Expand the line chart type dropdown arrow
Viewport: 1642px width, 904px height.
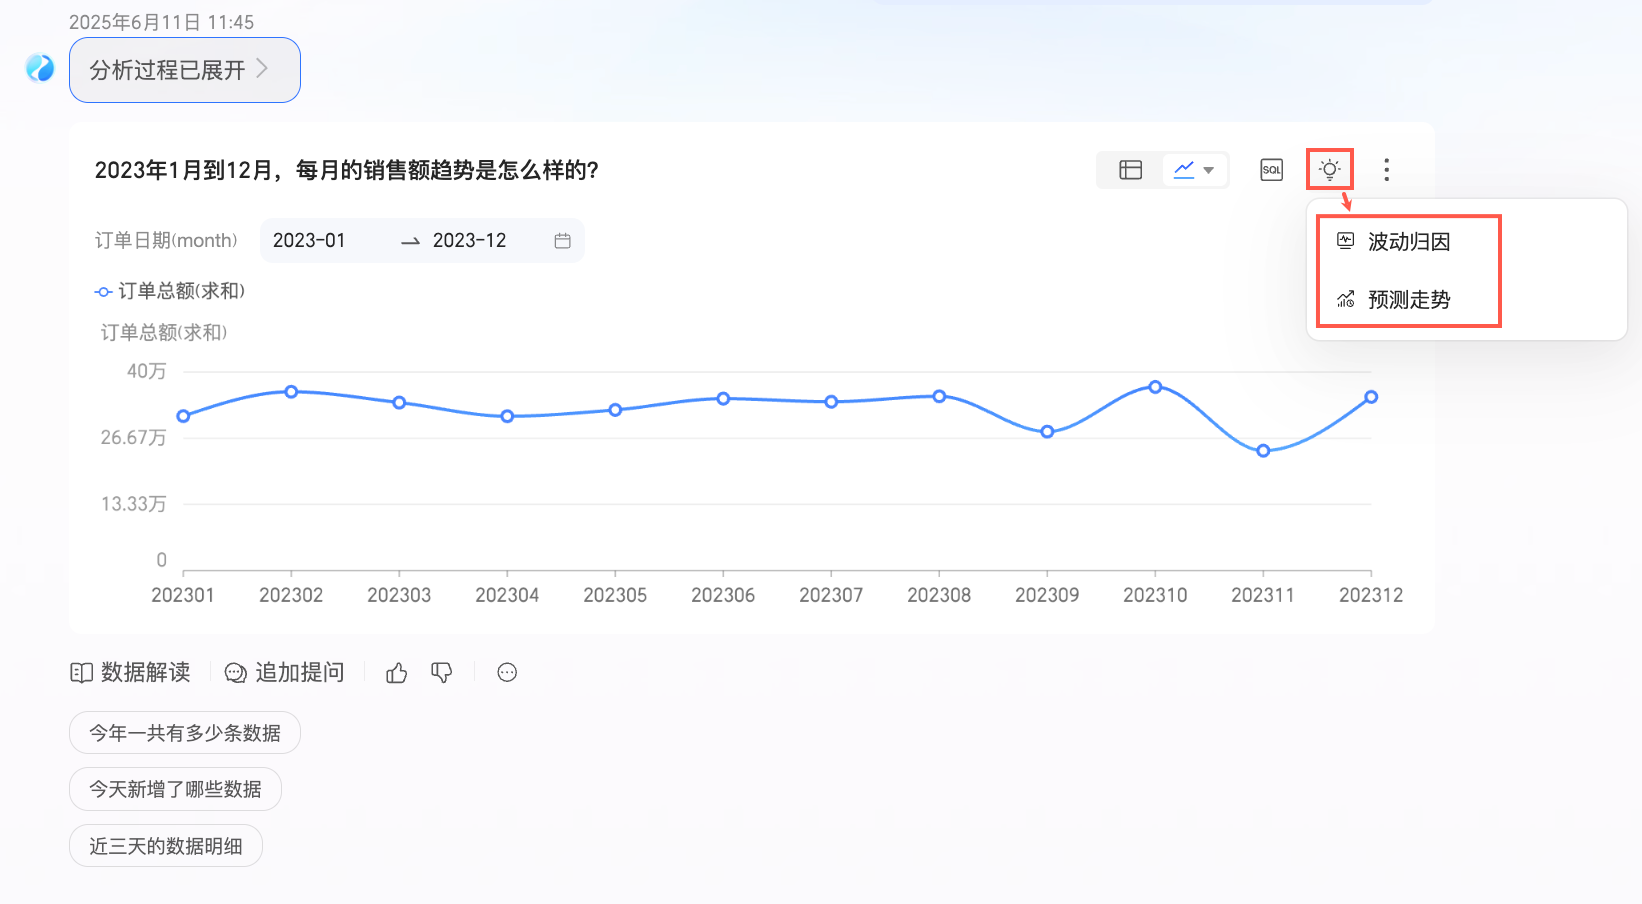point(1208,170)
